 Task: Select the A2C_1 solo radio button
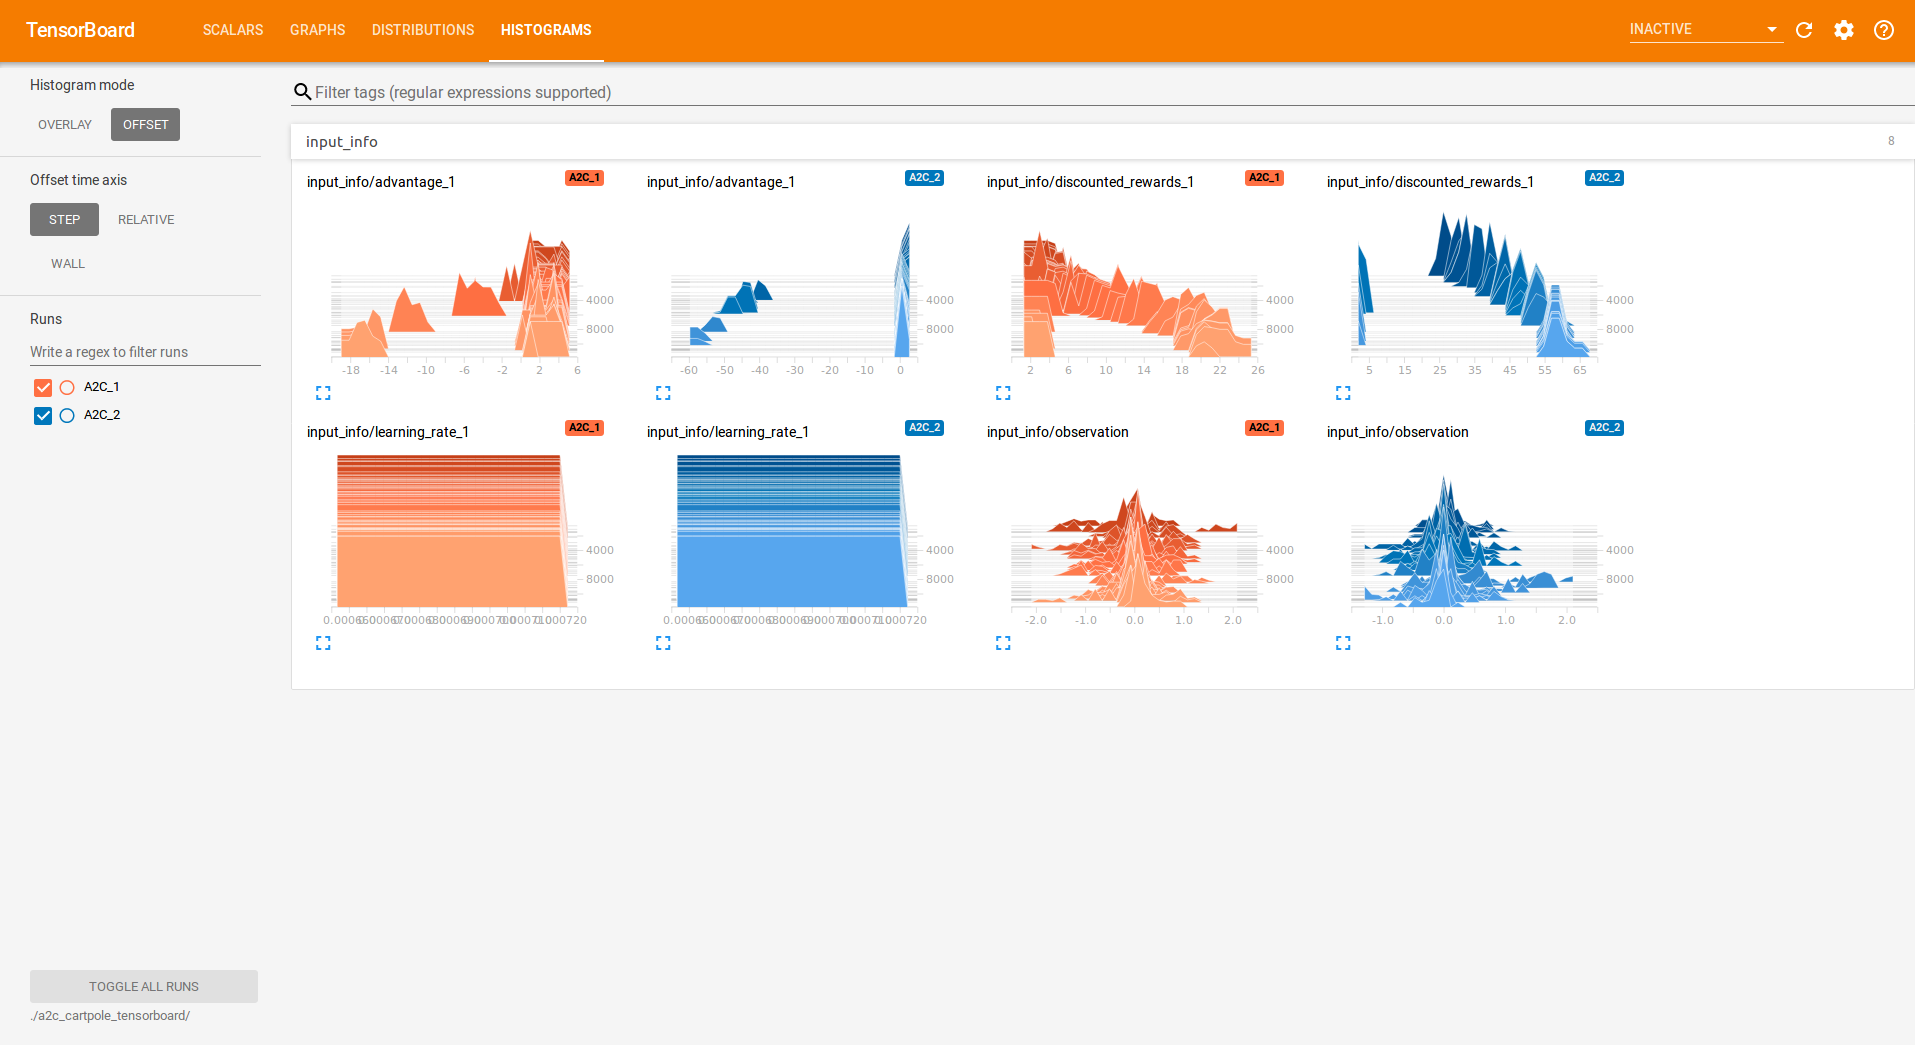[x=67, y=387]
